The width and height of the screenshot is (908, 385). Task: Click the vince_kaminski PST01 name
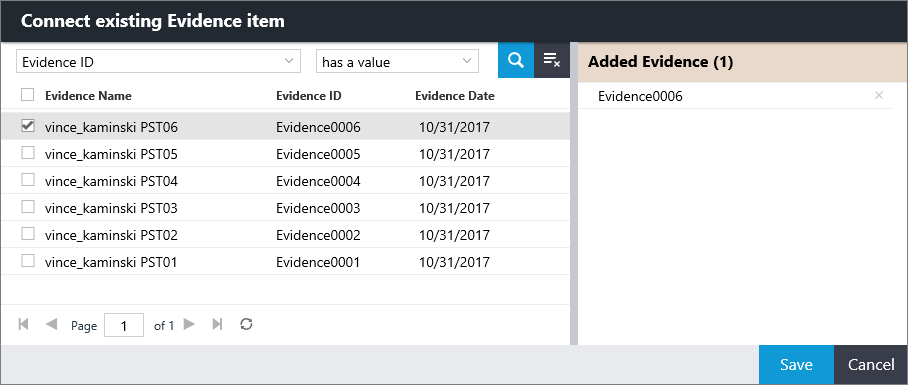(x=111, y=263)
